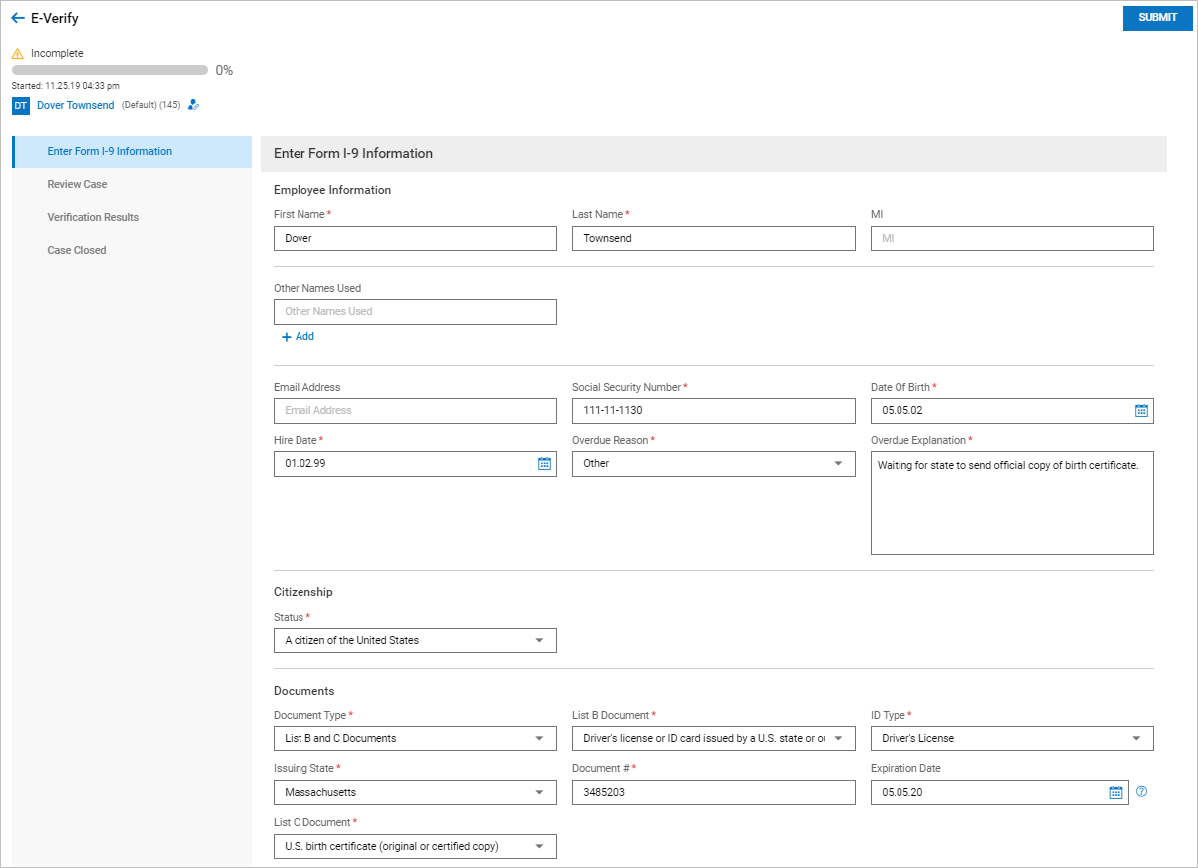The width and height of the screenshot is (1198, 868).
Task: Click the Email Address input field
Action: [415, 411]
